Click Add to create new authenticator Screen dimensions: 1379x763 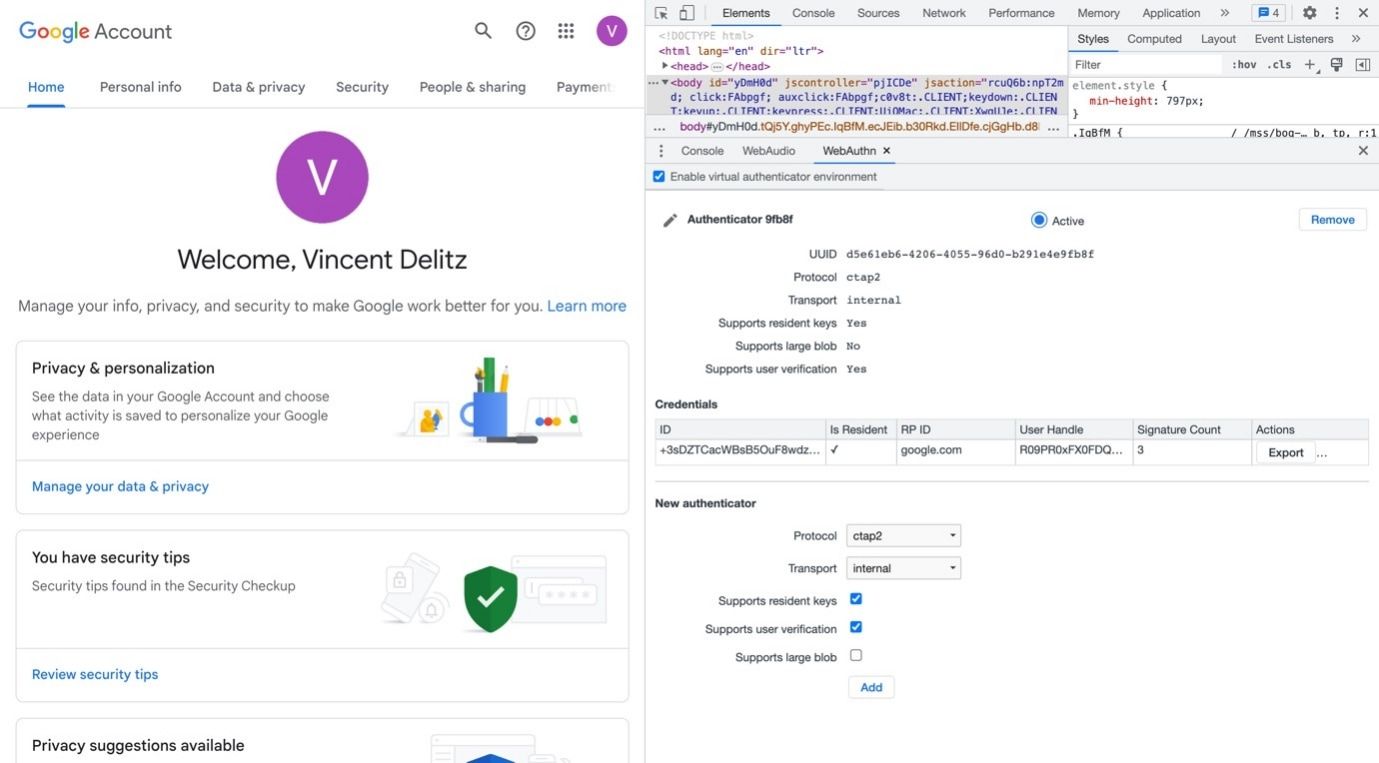(871, 687)
